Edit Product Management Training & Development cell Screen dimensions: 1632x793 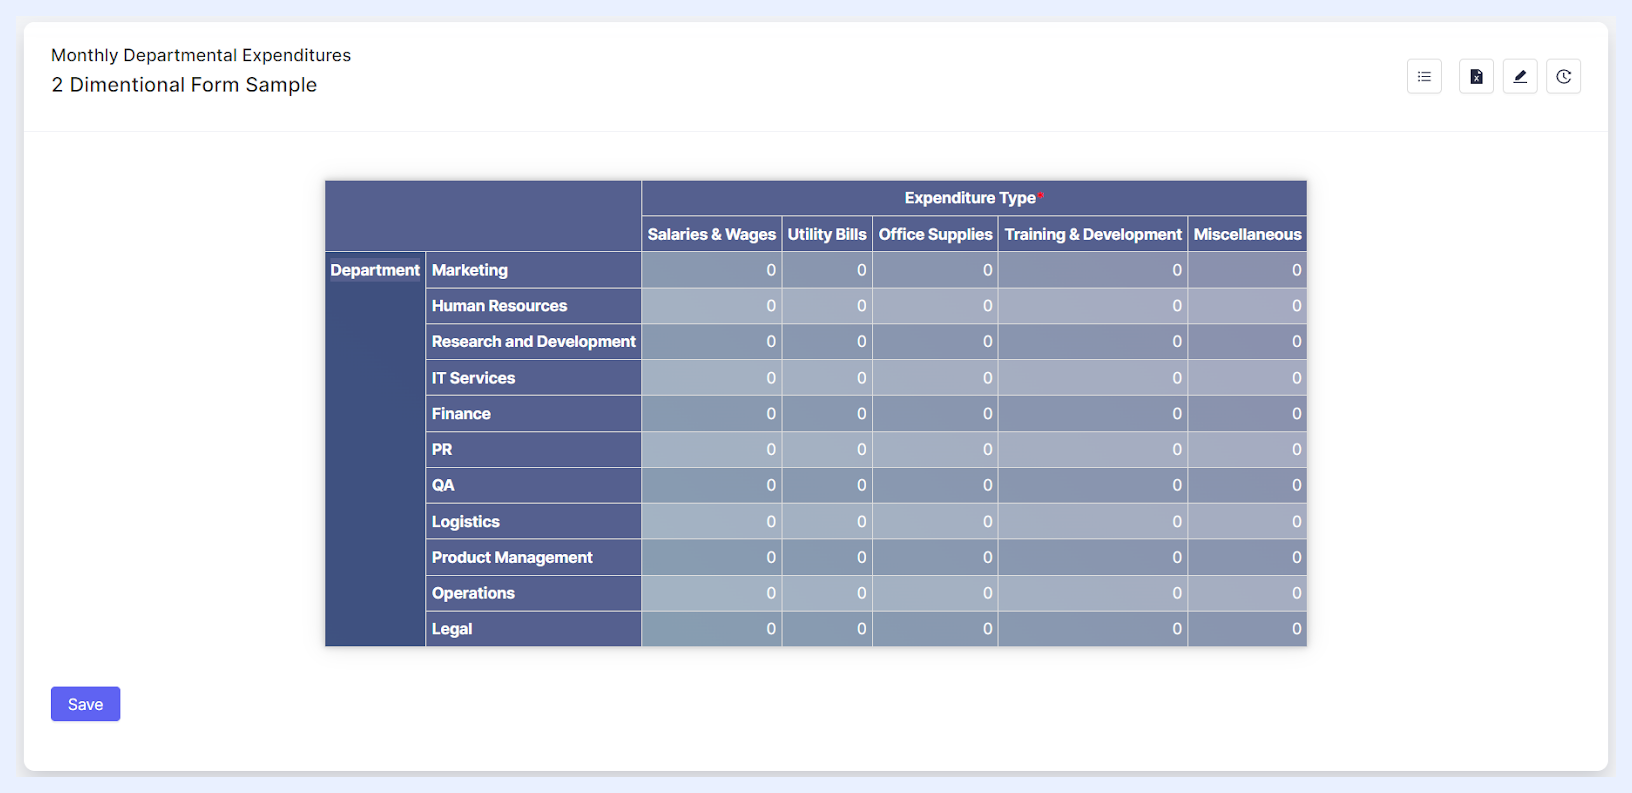tap(1093, 557)
